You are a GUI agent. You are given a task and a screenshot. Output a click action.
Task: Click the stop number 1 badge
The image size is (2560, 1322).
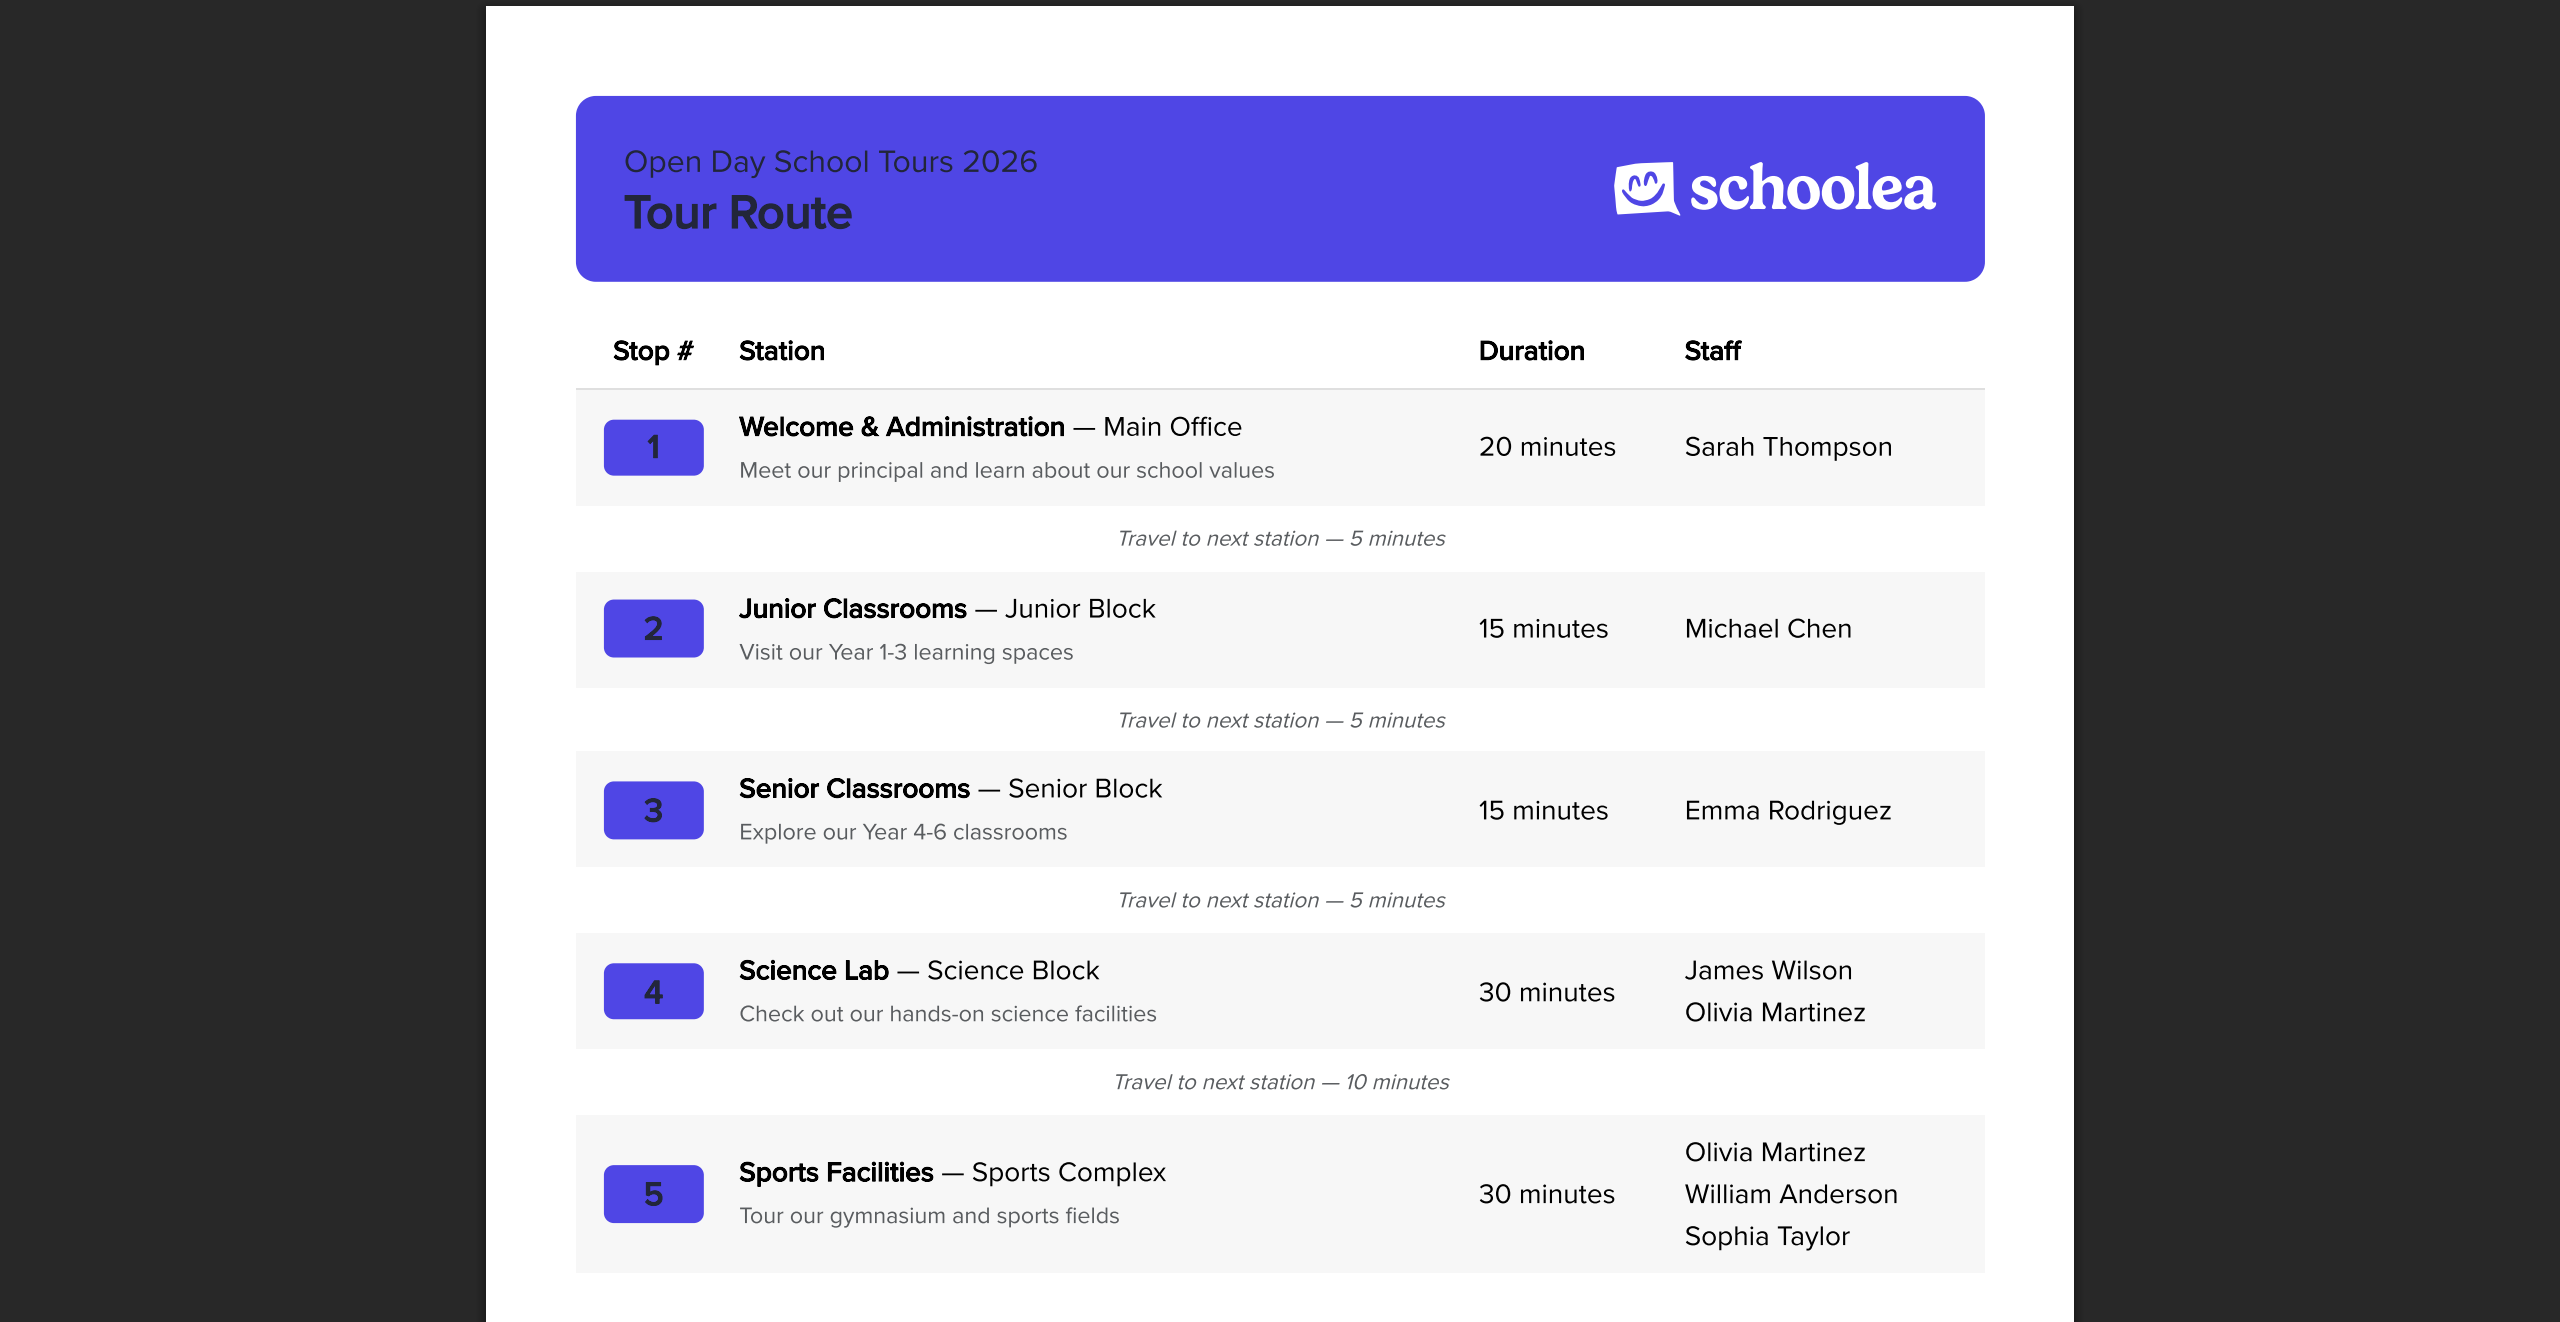[653, 447]
